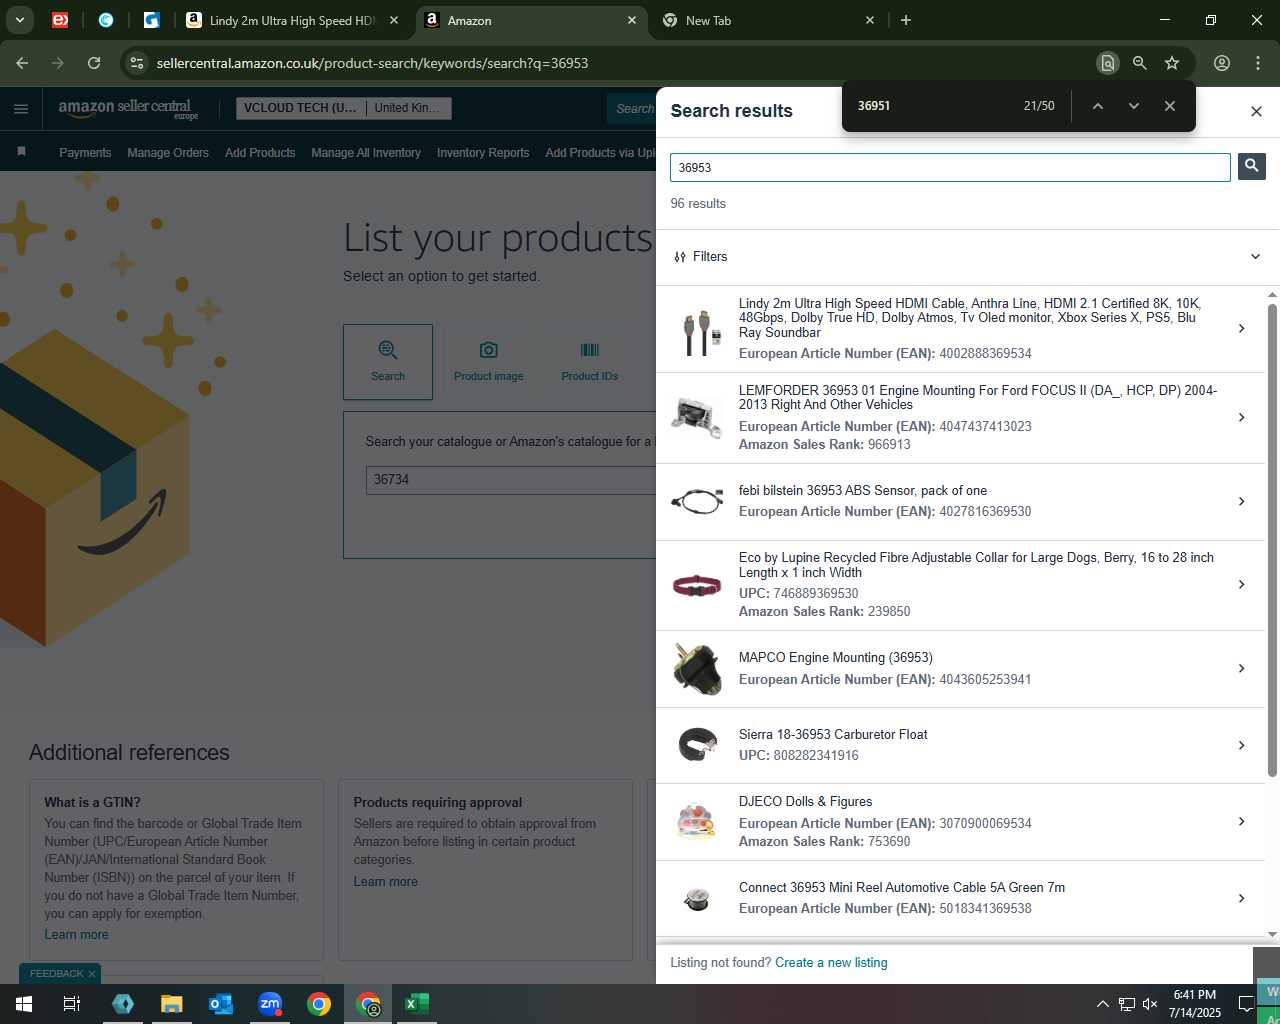Image resolution: width=1280 pixels, height=1024 pixels.
Task: Open the Manage Orders menu
Action: click(168, 153)
